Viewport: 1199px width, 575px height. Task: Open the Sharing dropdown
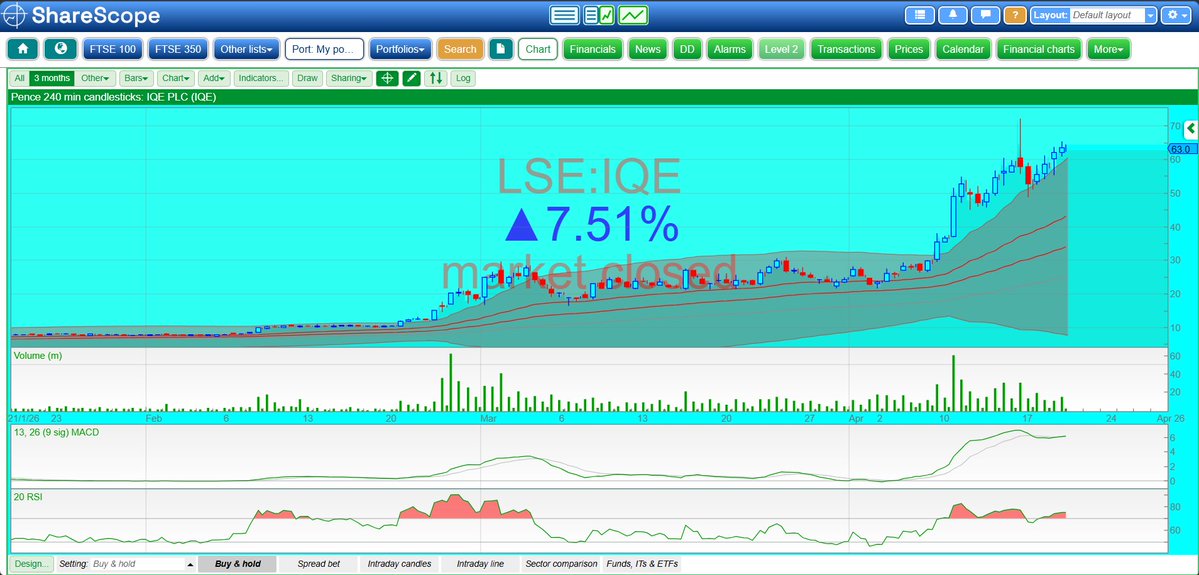click(349, 78)
